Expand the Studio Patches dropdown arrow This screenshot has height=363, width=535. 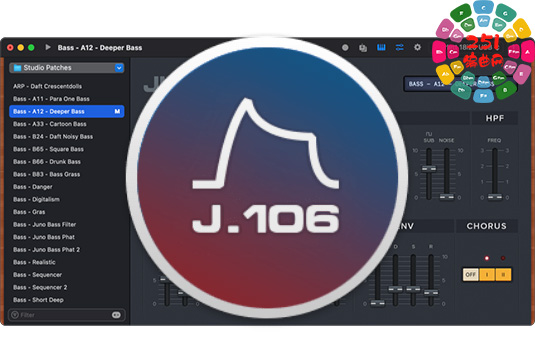(x=119, y=68)
